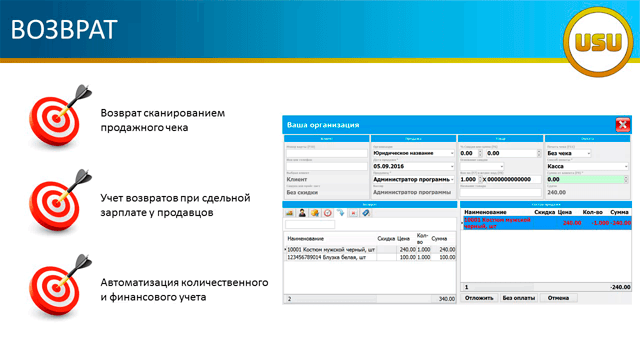The height and width of the screenshot is (360, 640).
Task: Click the Кол-во header in right table
Action: coord(593,212)
